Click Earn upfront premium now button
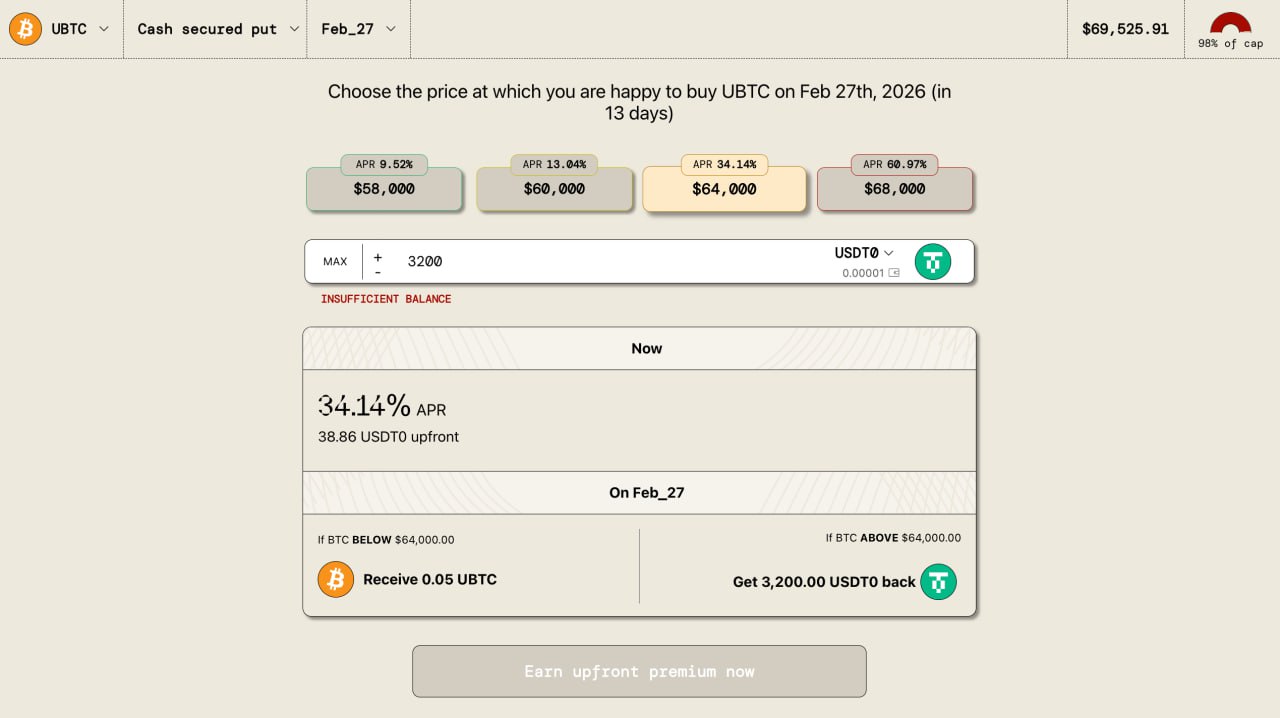This screenshot has width=1280, height=718. 639,671
